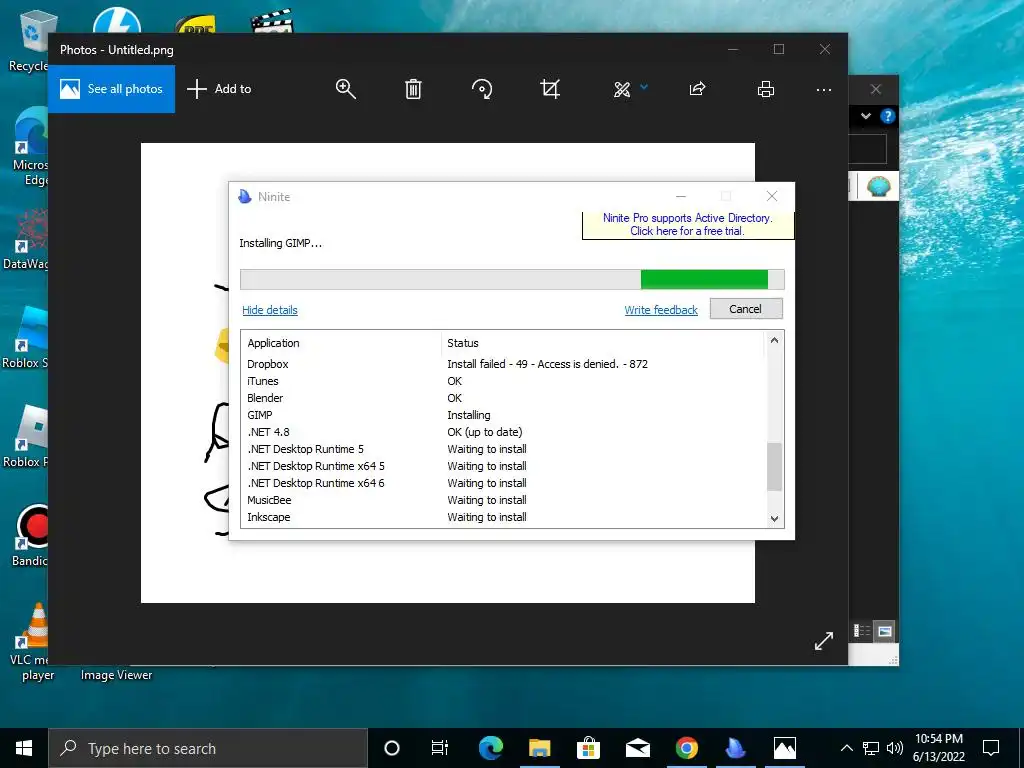Open File Explorer from the taskbar
The width and height of the screenshot is (1024, 768).
pos(539,748)
